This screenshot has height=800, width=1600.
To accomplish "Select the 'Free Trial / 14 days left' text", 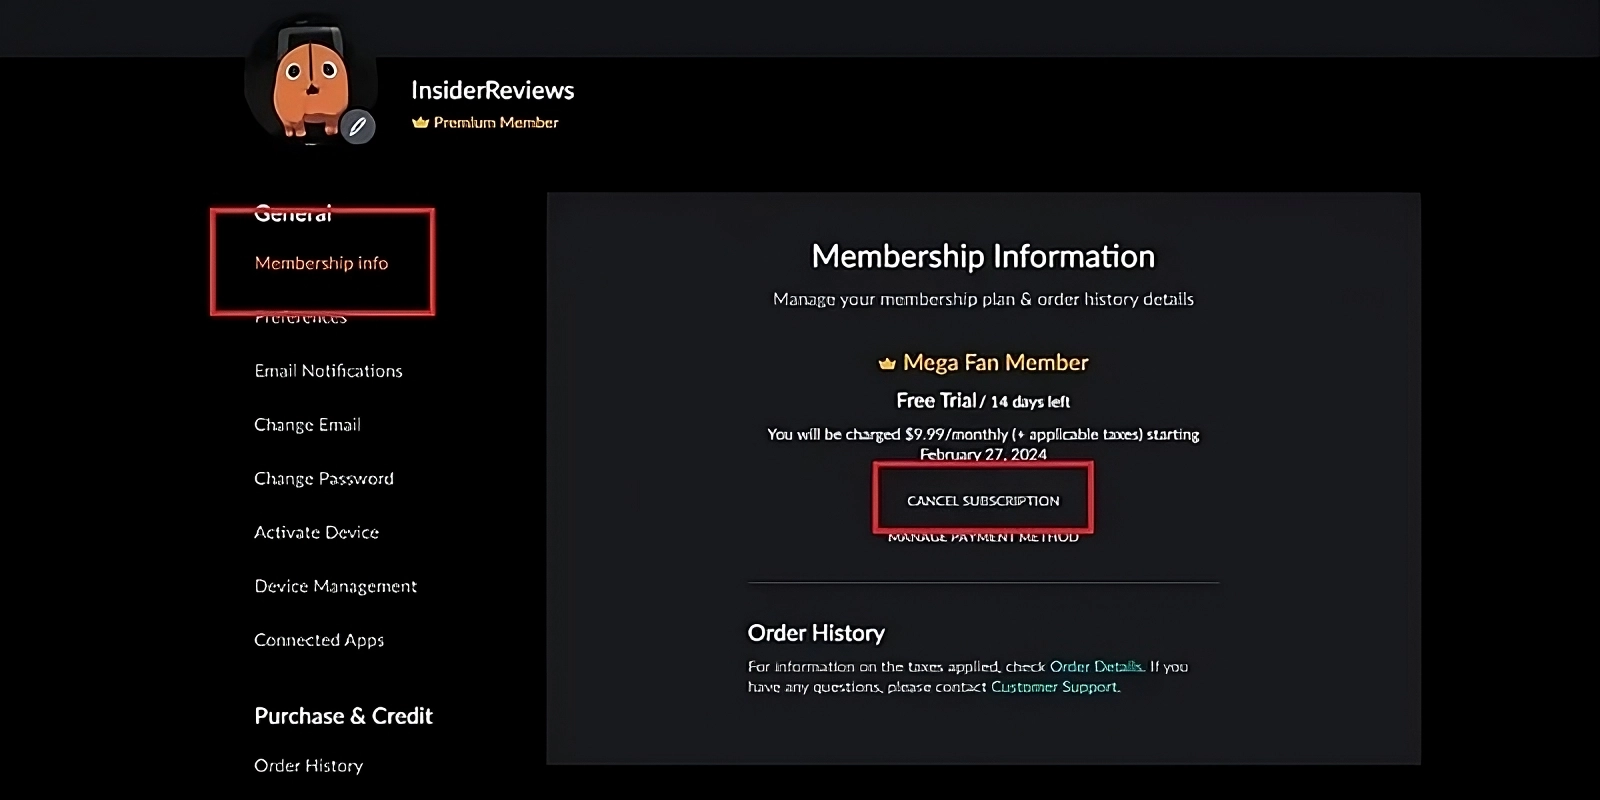I will (x=983, y=401).
